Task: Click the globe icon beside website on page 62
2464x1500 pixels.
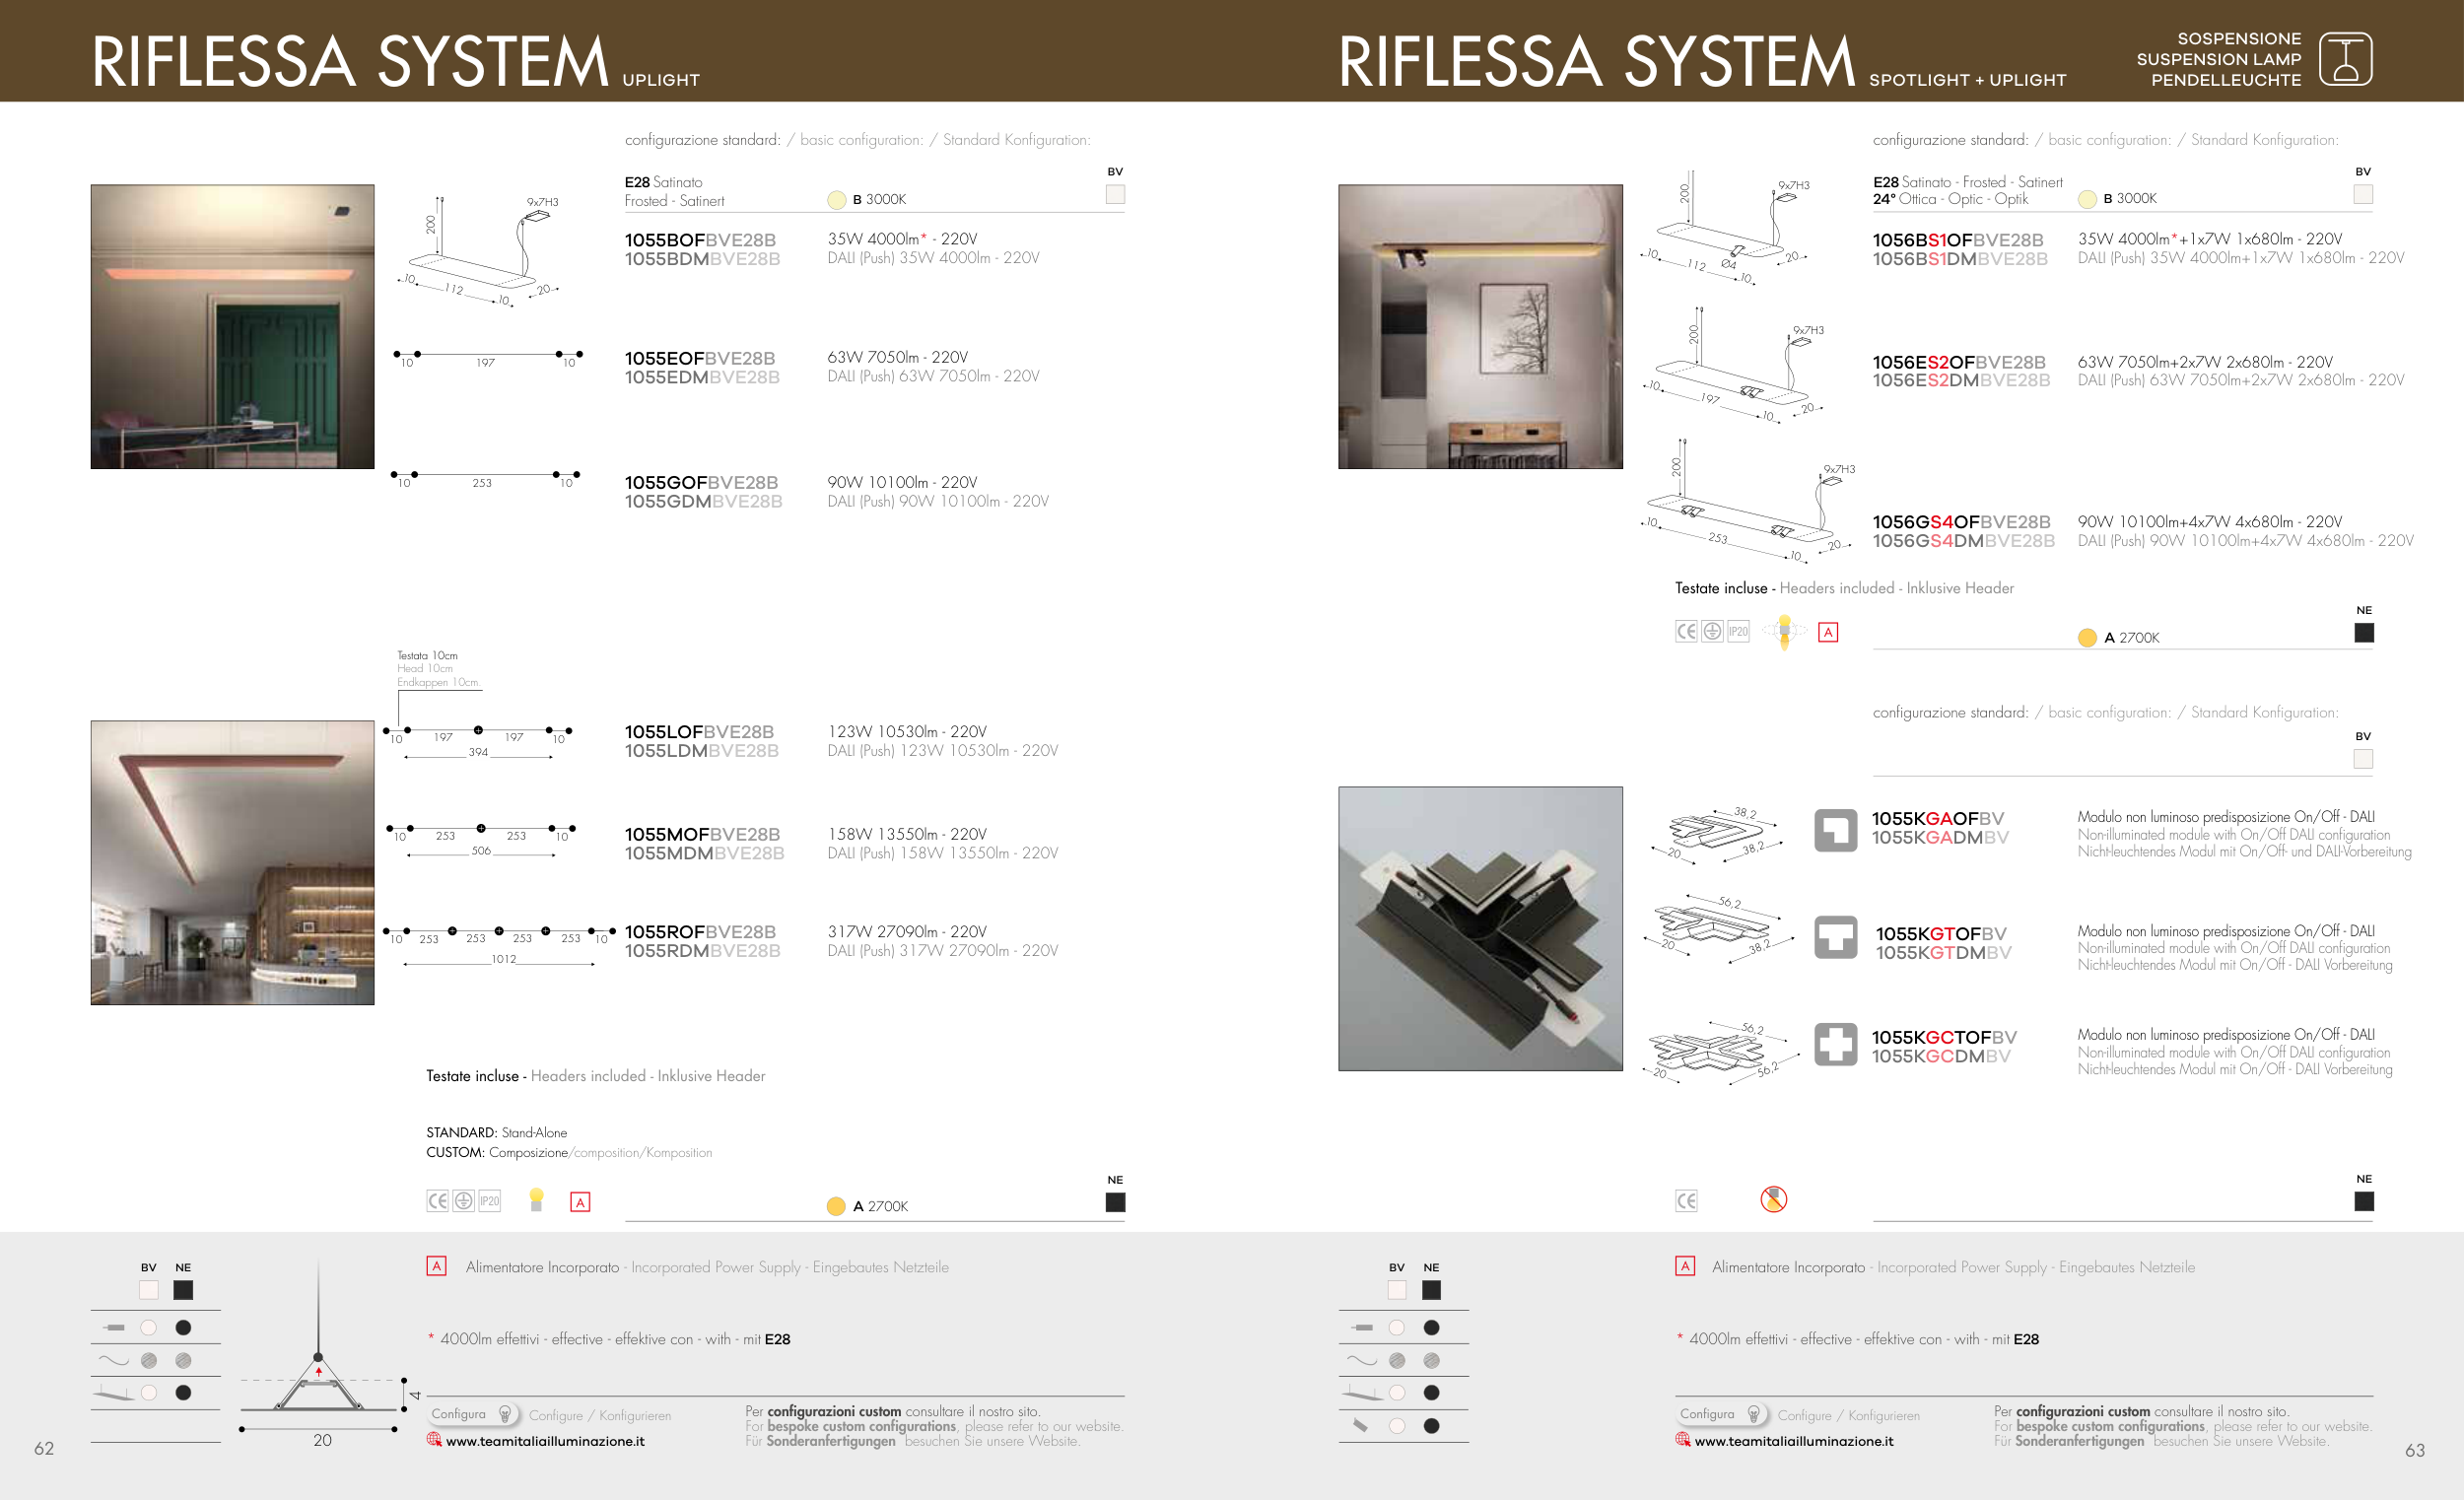Action: click(x=434, y=1440)
